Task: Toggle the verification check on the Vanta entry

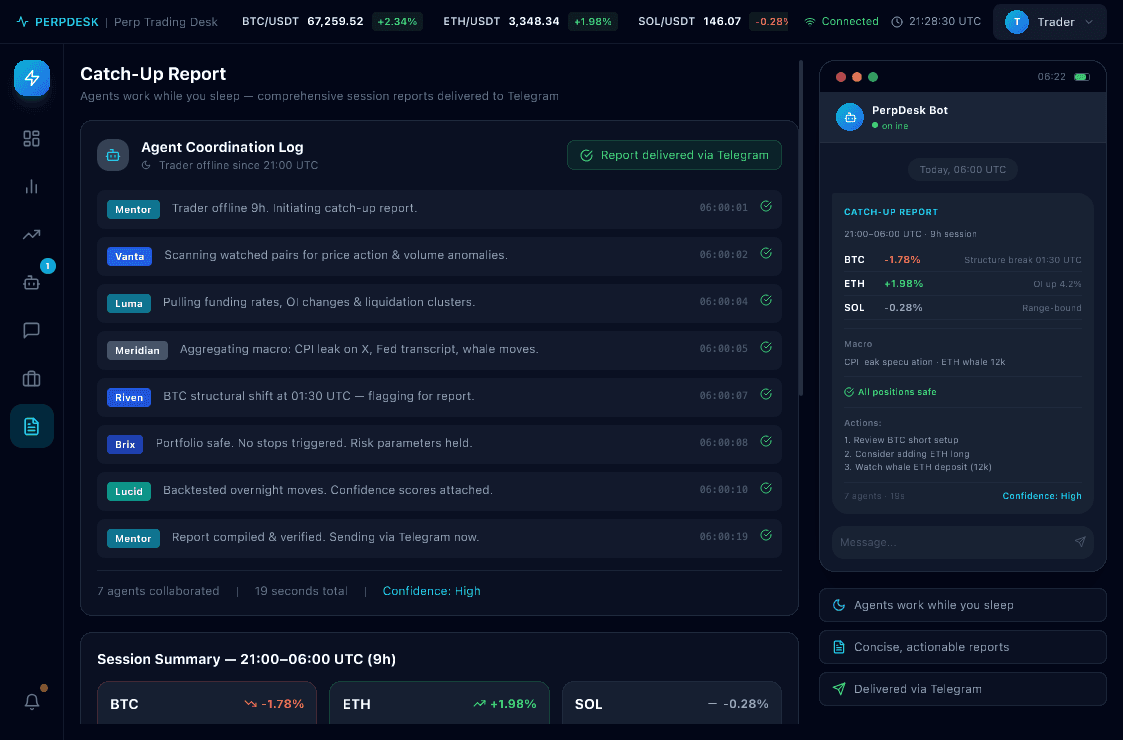Action: (x=766, y=253)
